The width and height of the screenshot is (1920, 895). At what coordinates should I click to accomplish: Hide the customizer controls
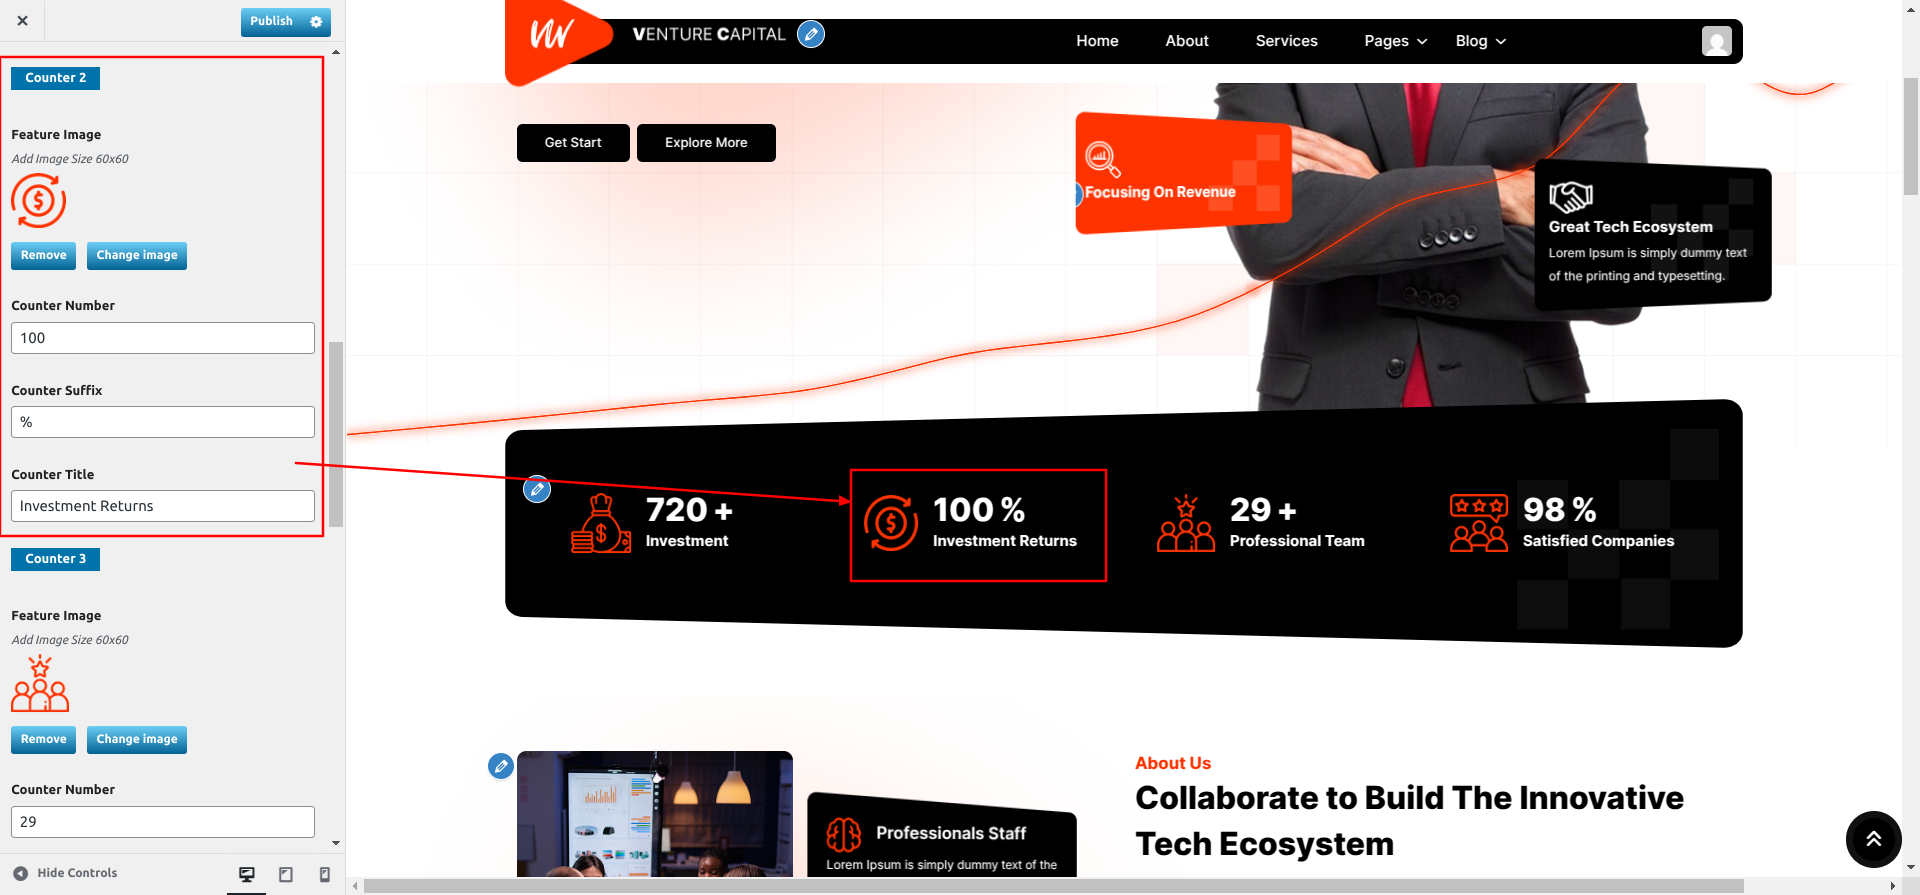(x=65, y=873)
